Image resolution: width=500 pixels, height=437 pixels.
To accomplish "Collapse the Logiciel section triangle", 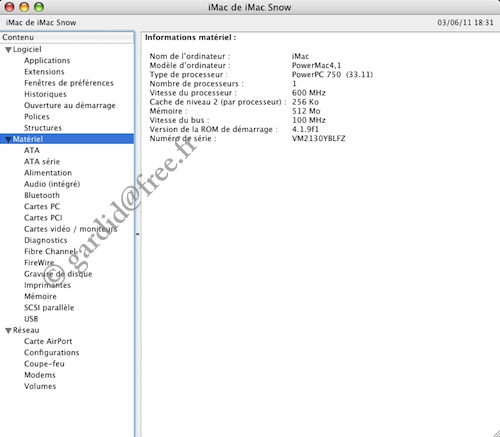I will click(x=9, y=50).
